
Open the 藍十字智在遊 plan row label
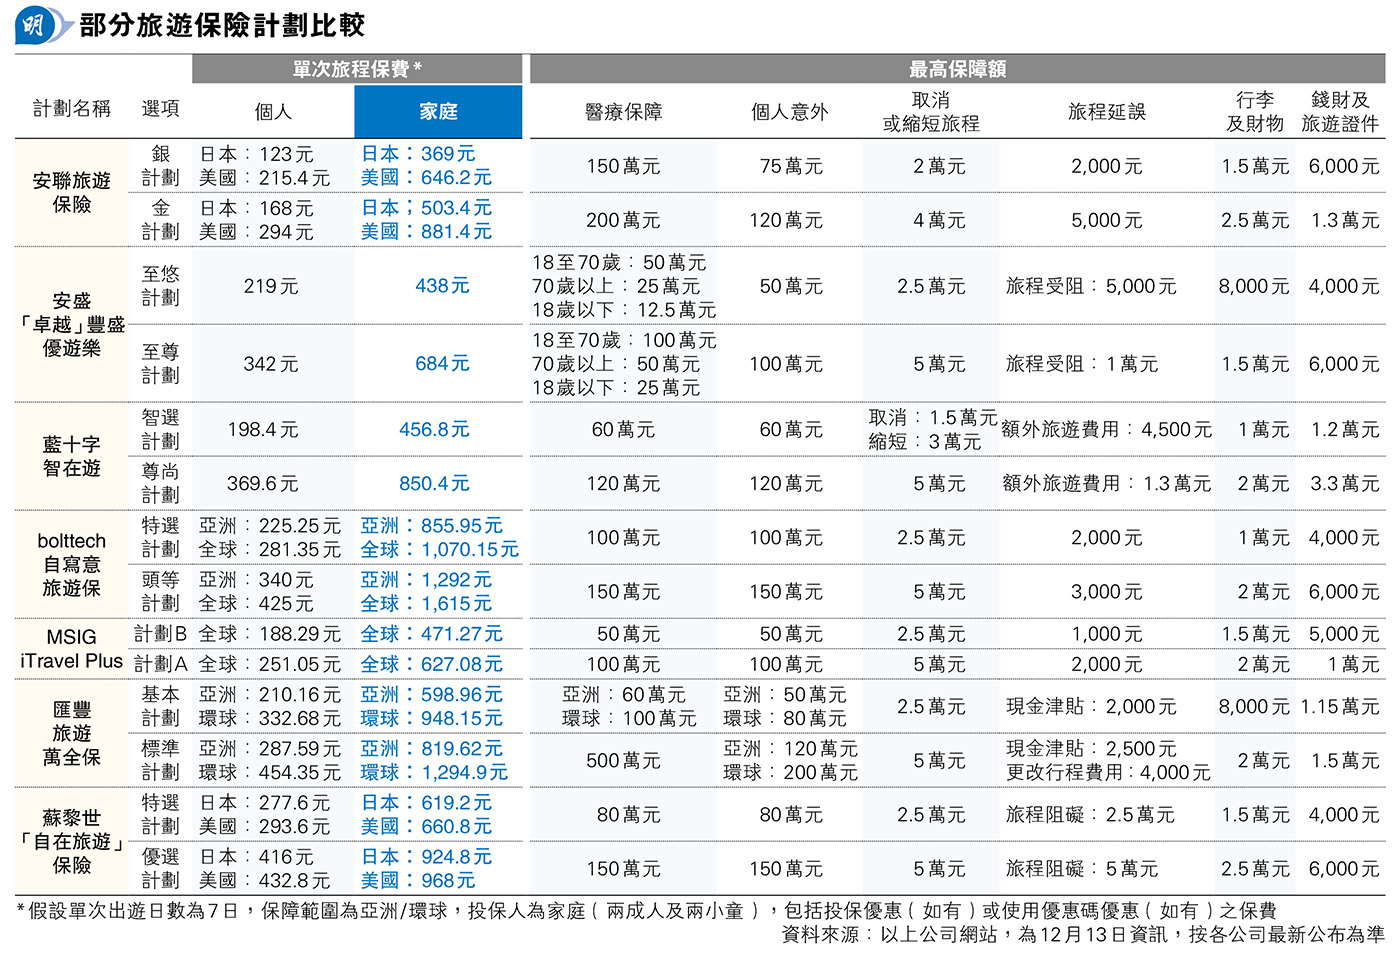(x=71, y=456)
